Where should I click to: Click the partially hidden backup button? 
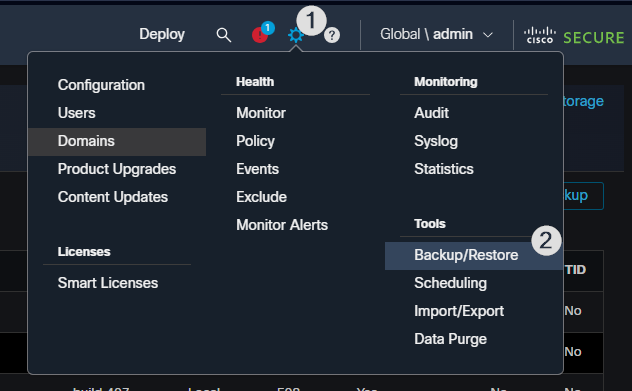tap(584, 196)
